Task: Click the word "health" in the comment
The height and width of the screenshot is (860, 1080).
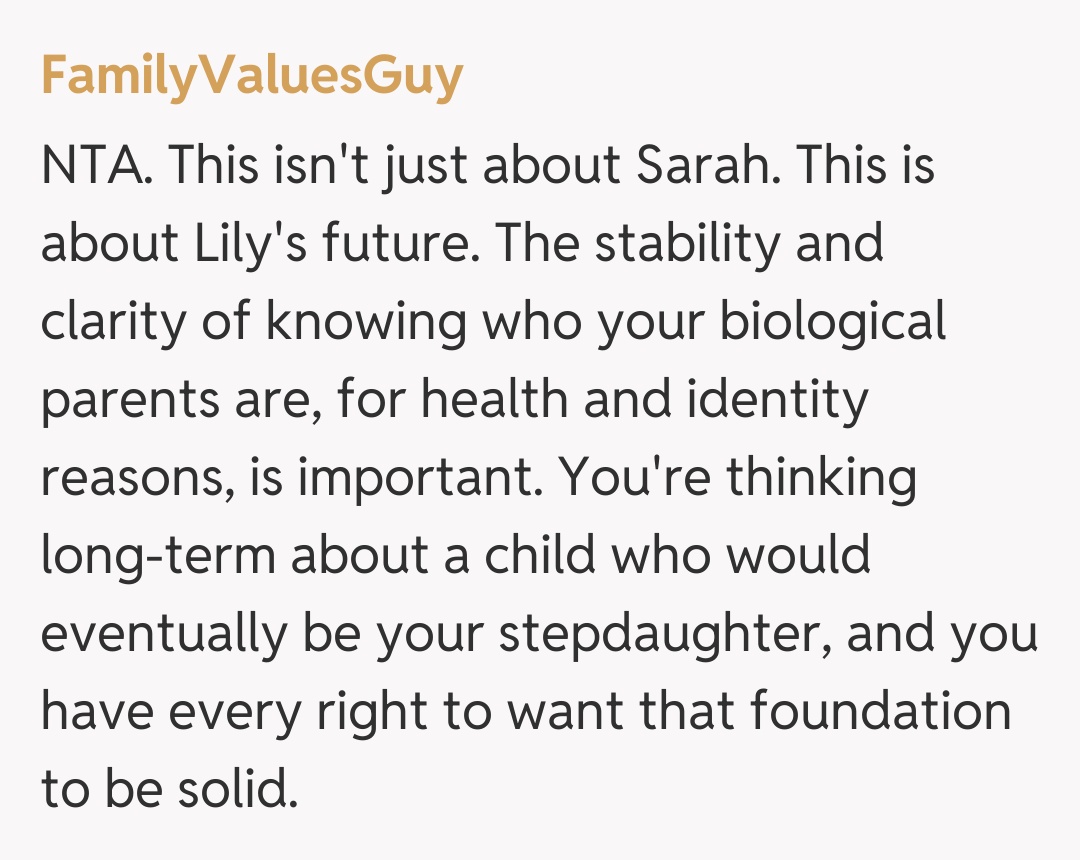Action: pos(496,399)
